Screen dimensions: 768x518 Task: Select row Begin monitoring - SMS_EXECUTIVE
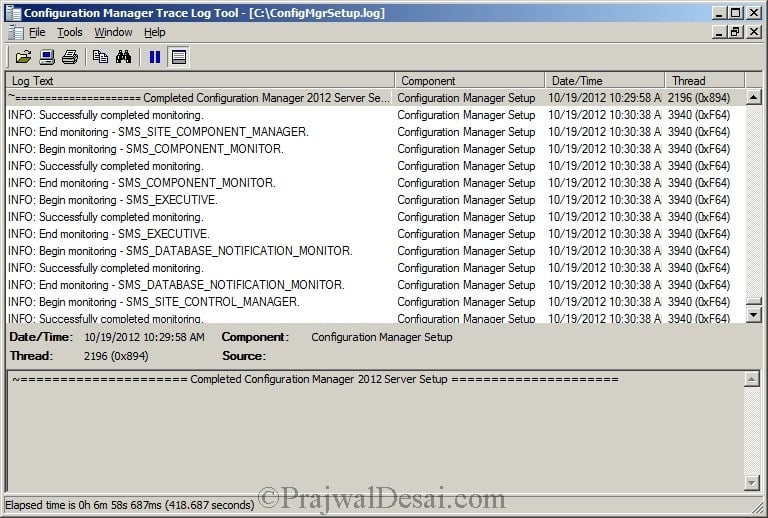375,200
